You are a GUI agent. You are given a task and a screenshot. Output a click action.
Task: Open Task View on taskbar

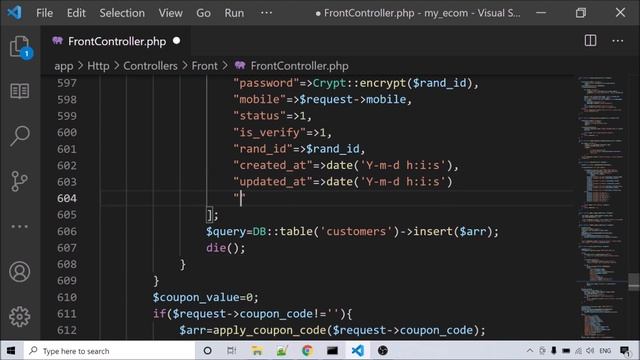[x=231, y=351]
